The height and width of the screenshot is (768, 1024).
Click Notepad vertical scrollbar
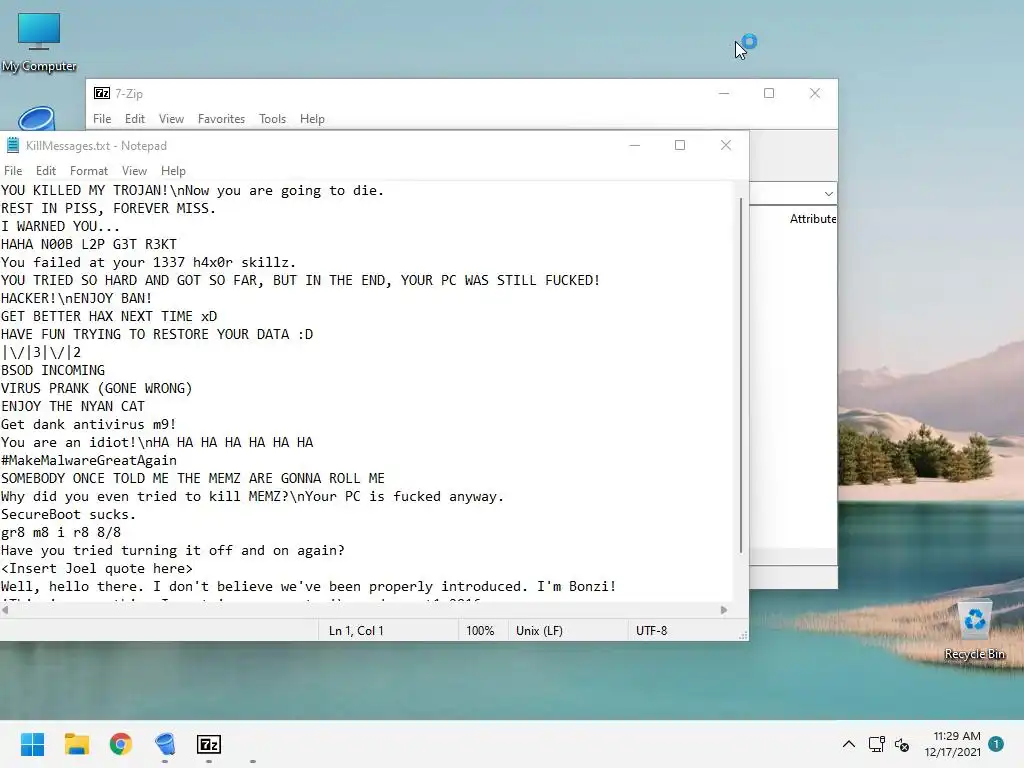coord(741,376)
